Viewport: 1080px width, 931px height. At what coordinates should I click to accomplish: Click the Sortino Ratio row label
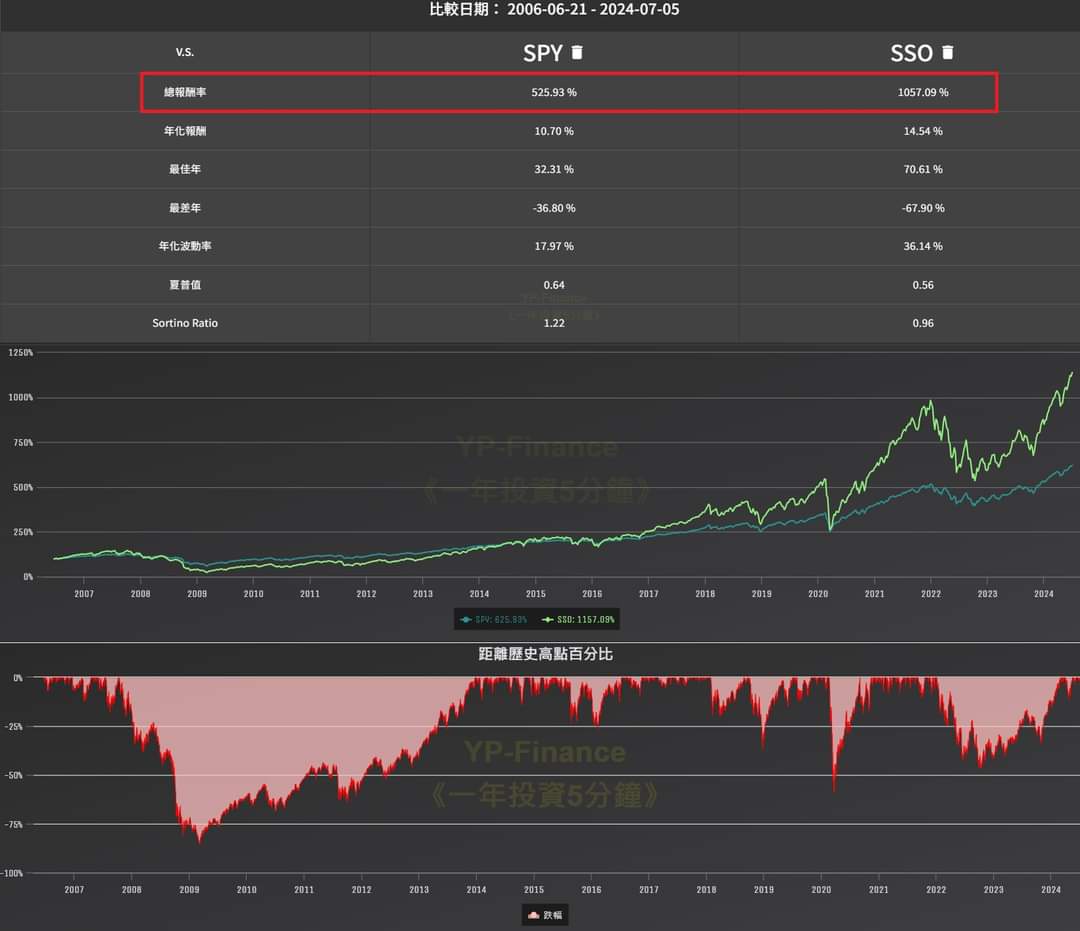185,323
